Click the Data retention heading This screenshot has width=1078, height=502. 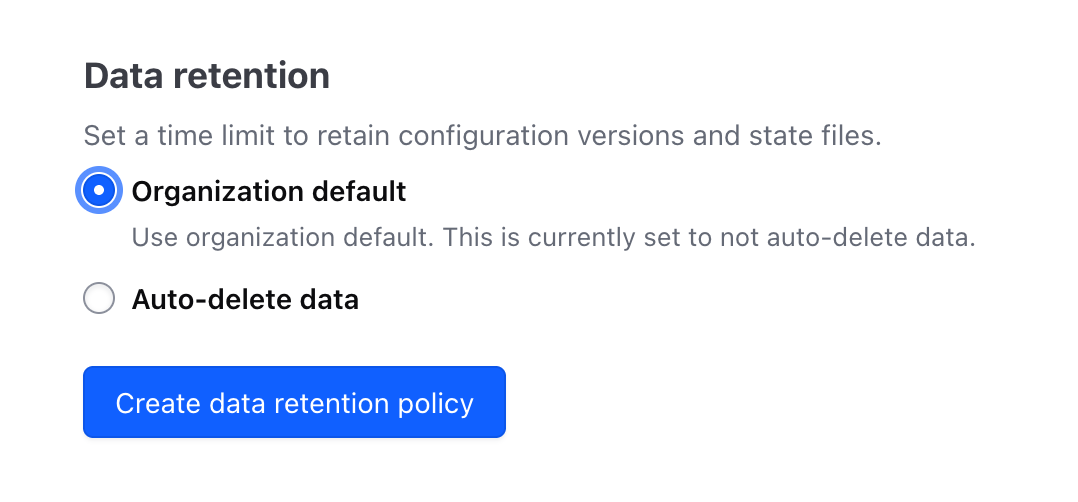click(207, 76)
